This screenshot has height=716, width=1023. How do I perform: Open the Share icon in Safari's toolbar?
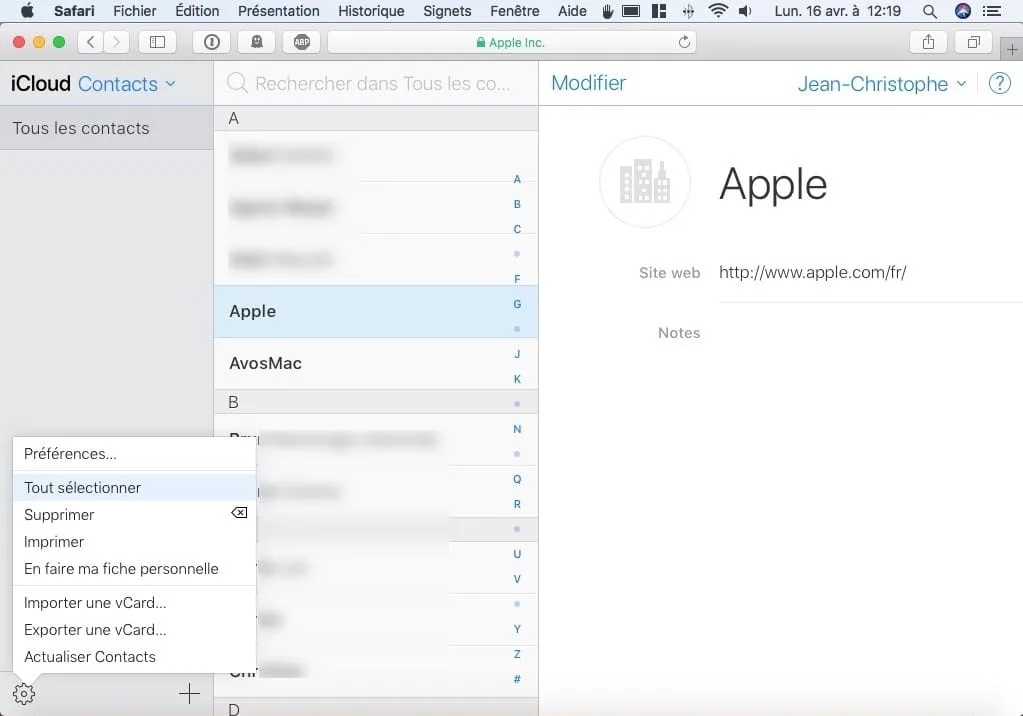(x=927, y=42)
